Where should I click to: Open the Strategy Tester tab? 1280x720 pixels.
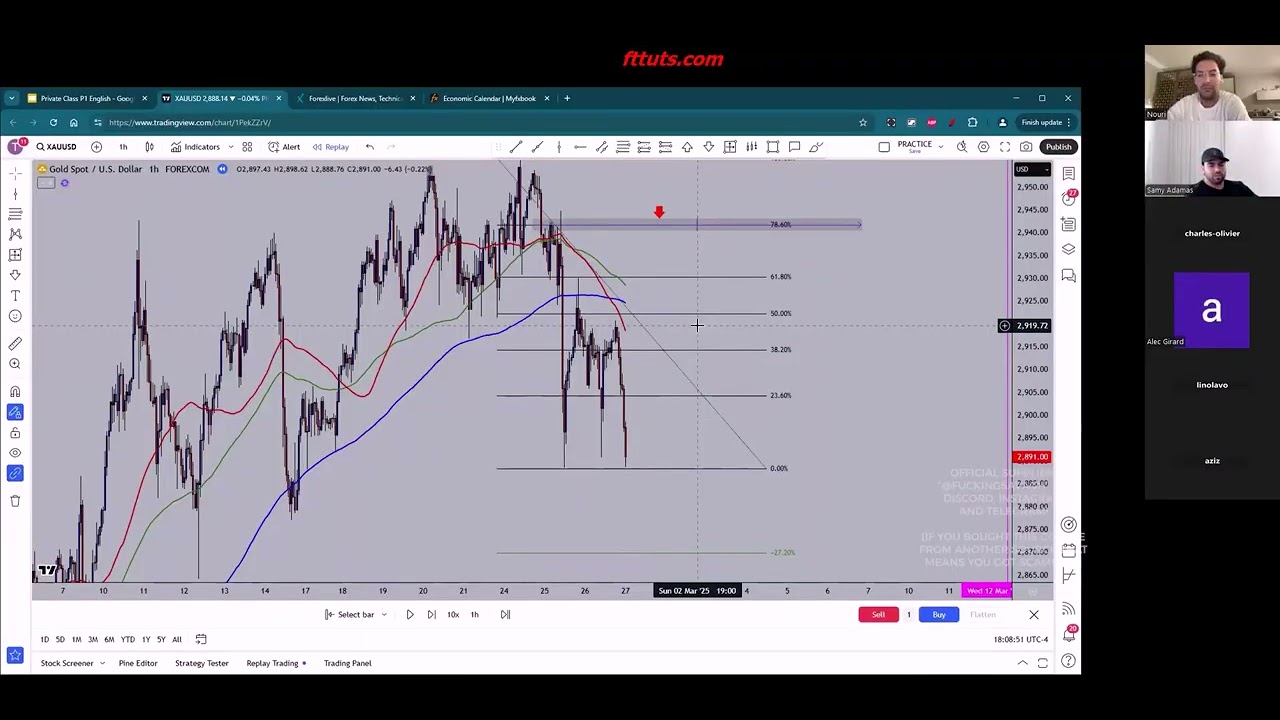coord(202,663)
